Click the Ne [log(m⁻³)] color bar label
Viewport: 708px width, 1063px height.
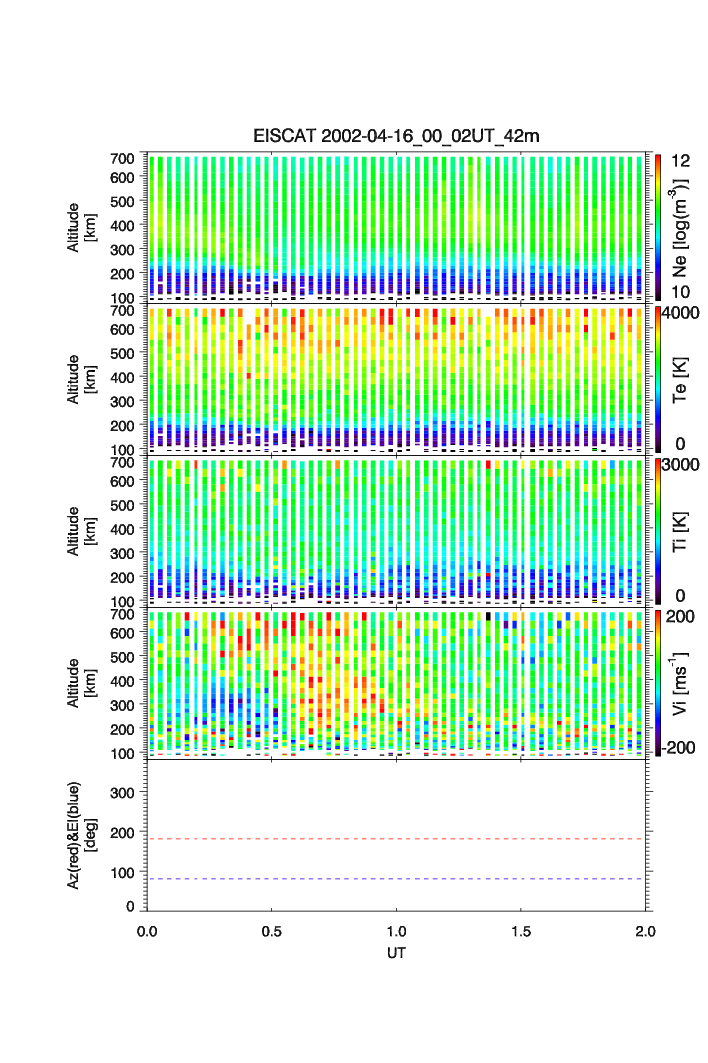pos(683,226)
